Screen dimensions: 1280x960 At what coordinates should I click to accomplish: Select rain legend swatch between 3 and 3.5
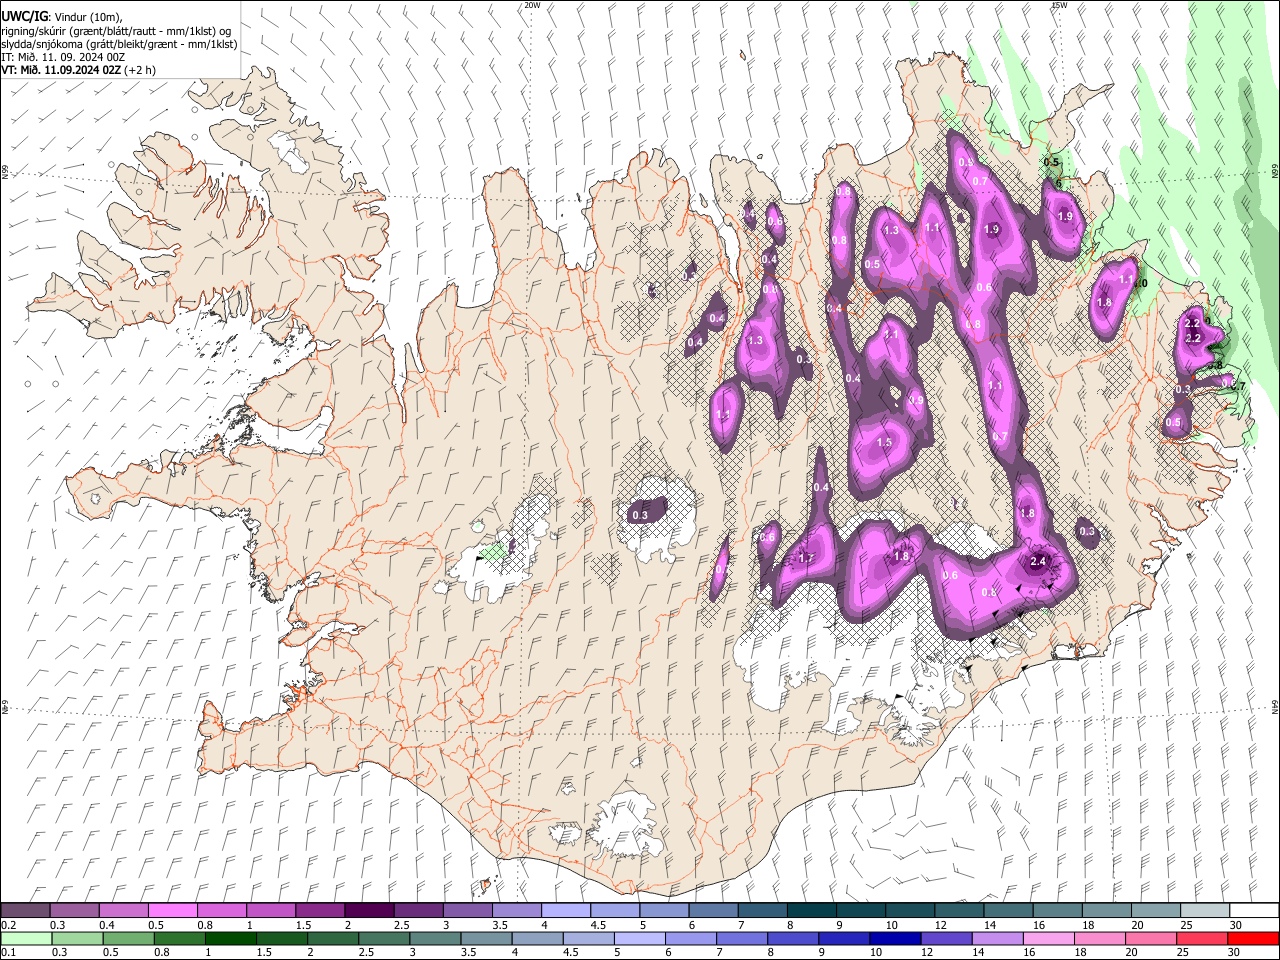pos(435,938)
